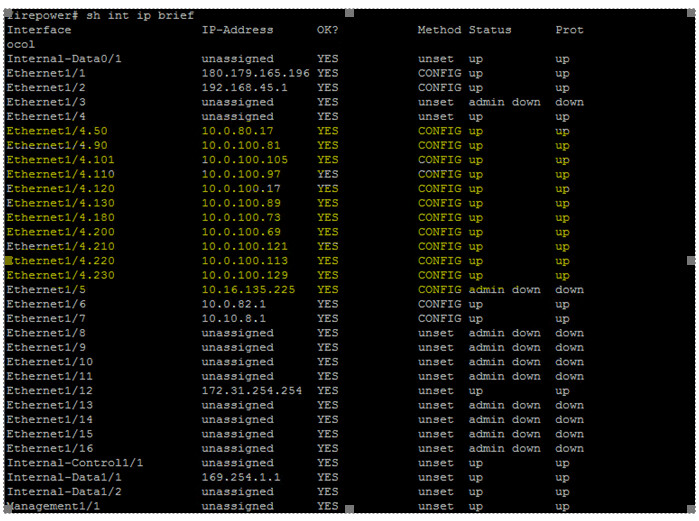
Task: Click the Interface column header
Action: 38,30
